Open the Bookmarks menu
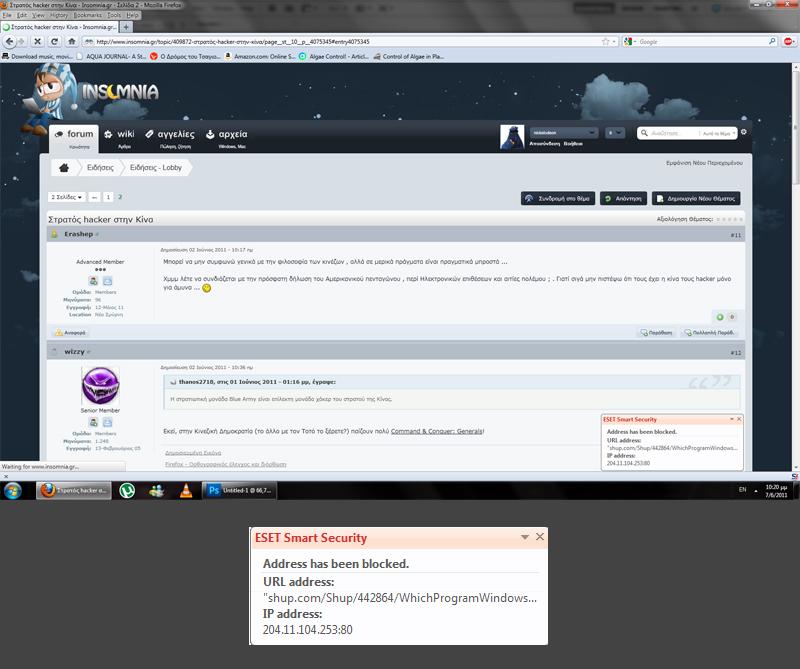The height and width of the screenshot is (669, 800). (87, 15)
